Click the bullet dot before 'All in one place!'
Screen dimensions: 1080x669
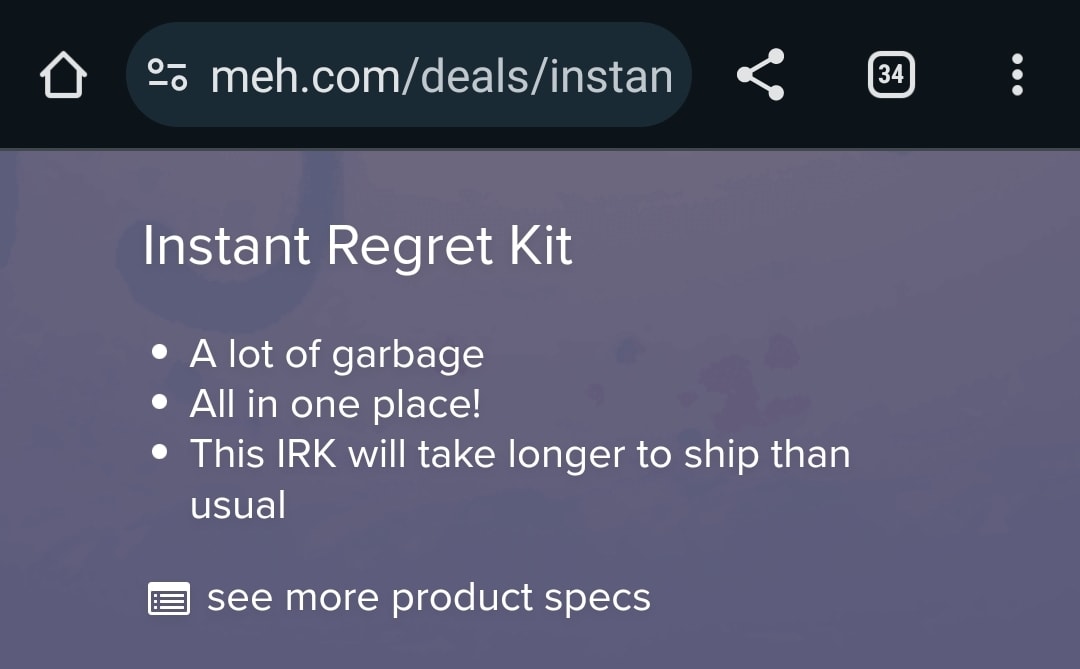pyautogui.click(x=160, y=403)
